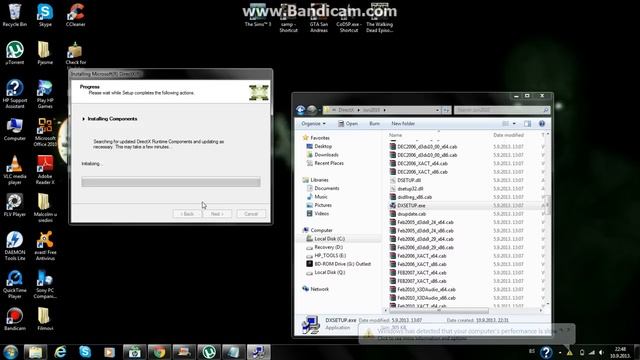
Task: Expand the arrow after DirectX in breadcrumb
Action: pyautogui.click(x=359, y=110)
